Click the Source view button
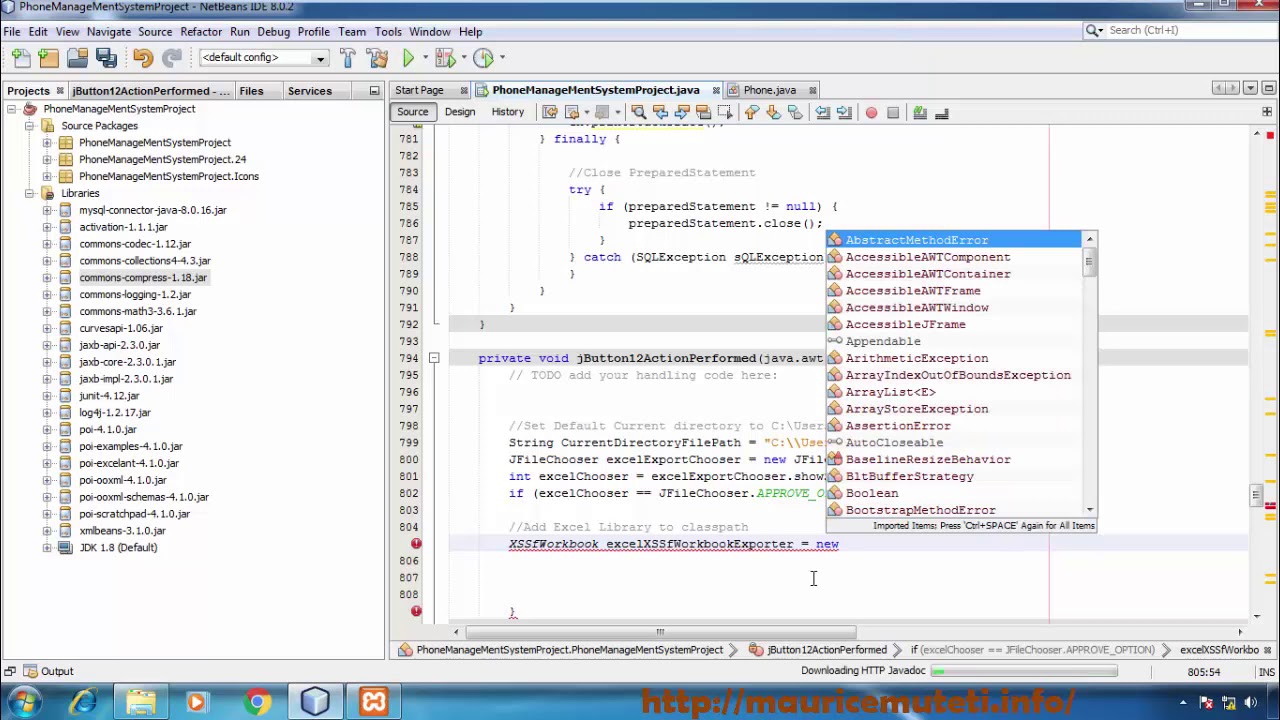Viewport: 1280px width, 720px height. click(x=412, y=112)
